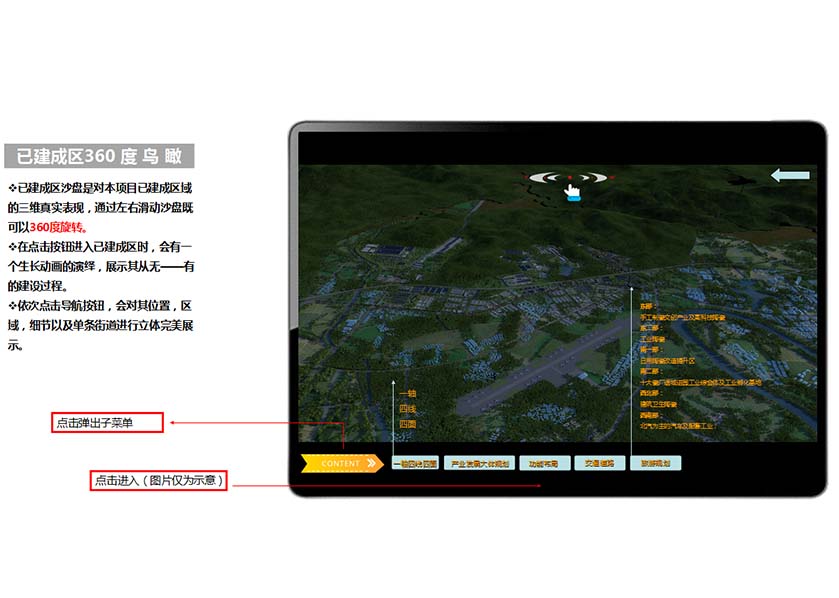Click the yellow CONTENT ribbon button
839x598 pixels.
pos(340,463)
